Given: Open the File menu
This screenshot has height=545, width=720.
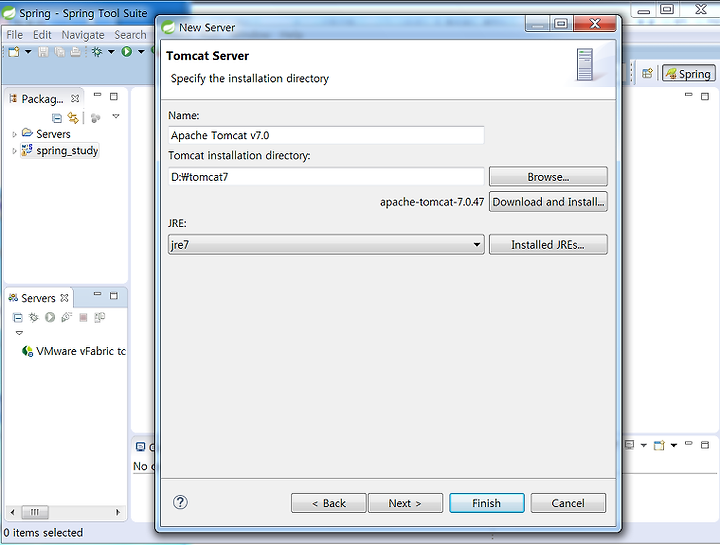Looking at the screenshot, I should point(14,35).
